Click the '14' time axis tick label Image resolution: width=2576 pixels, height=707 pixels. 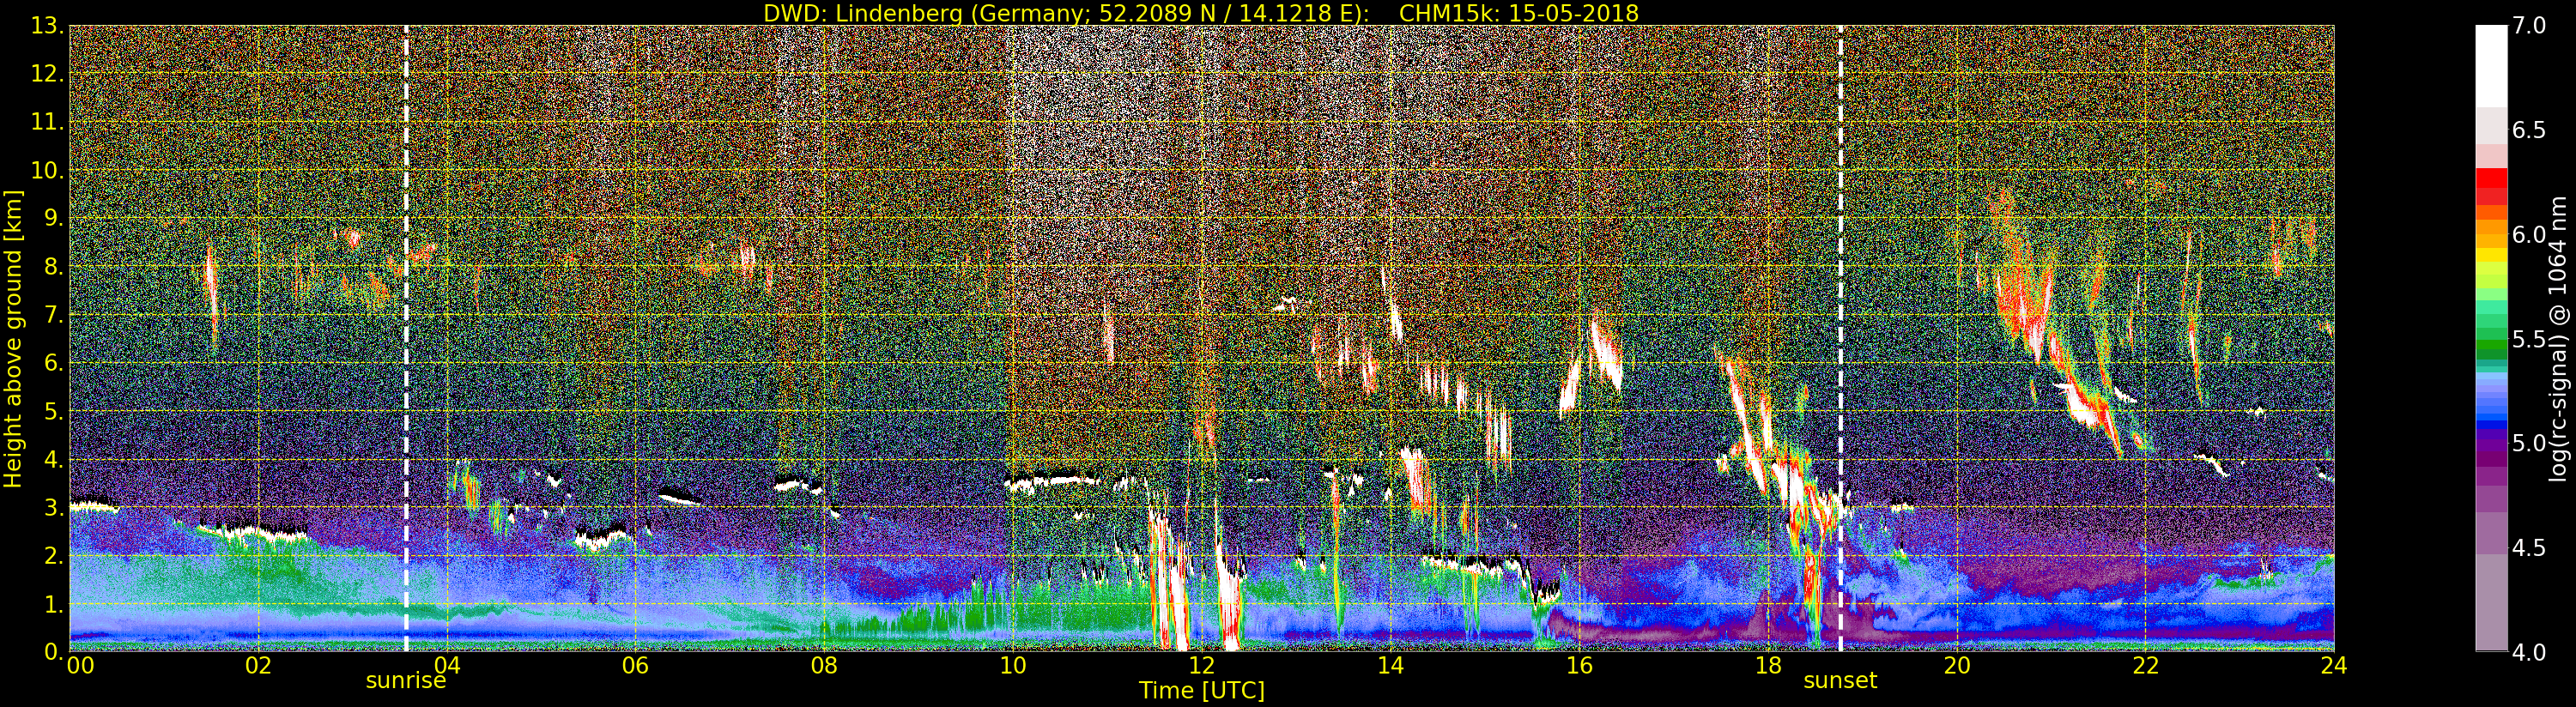[1390, 665]
